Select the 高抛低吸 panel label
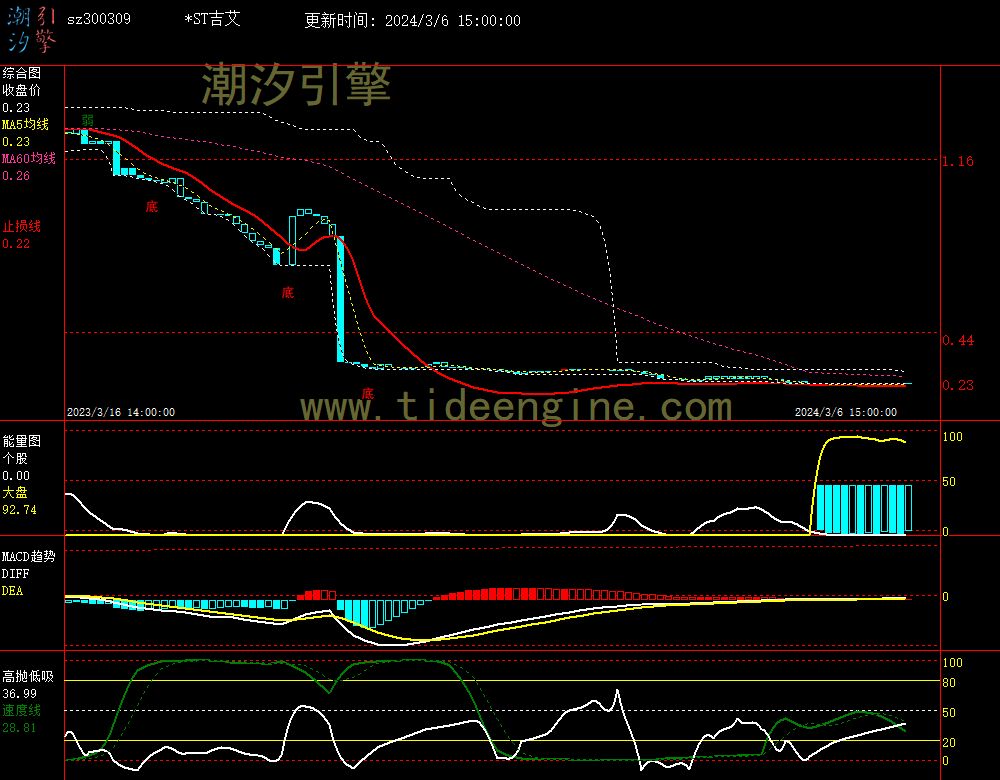This screenshot has width=1000, height=780. 28,676
